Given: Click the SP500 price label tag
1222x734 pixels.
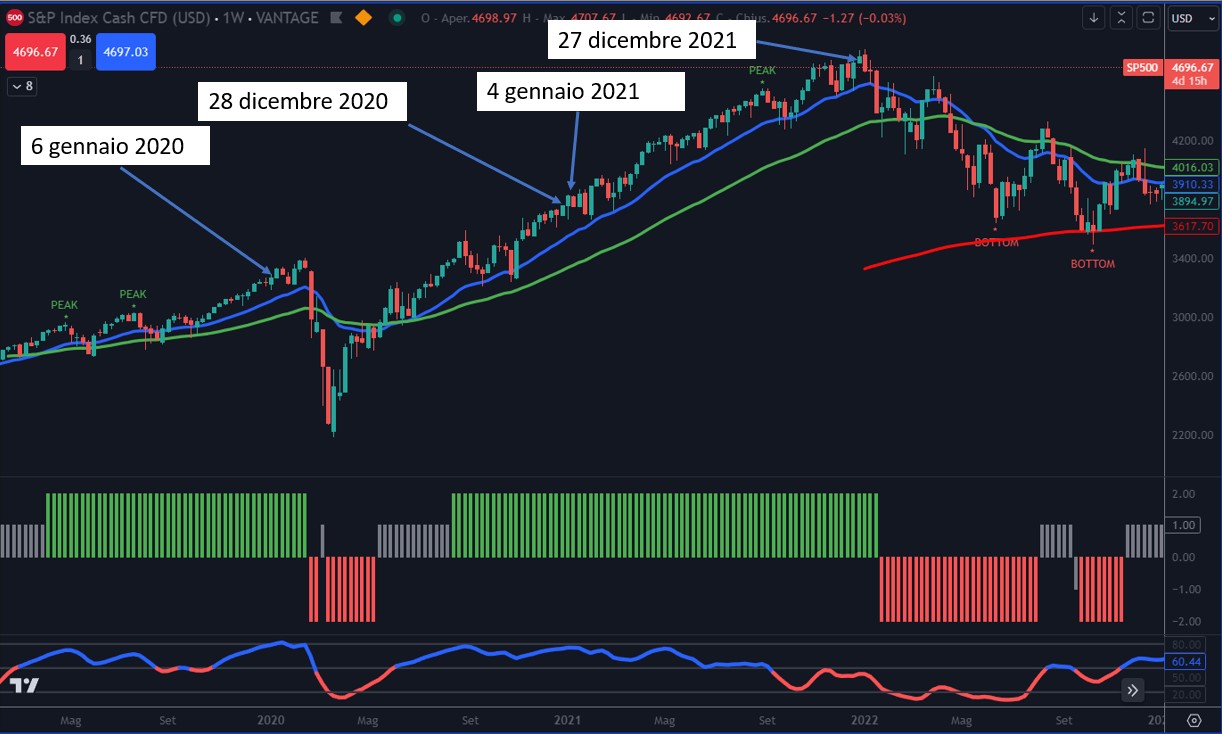Looking at the screenshot, I should pyautogui.click(x=1141, y=67).
